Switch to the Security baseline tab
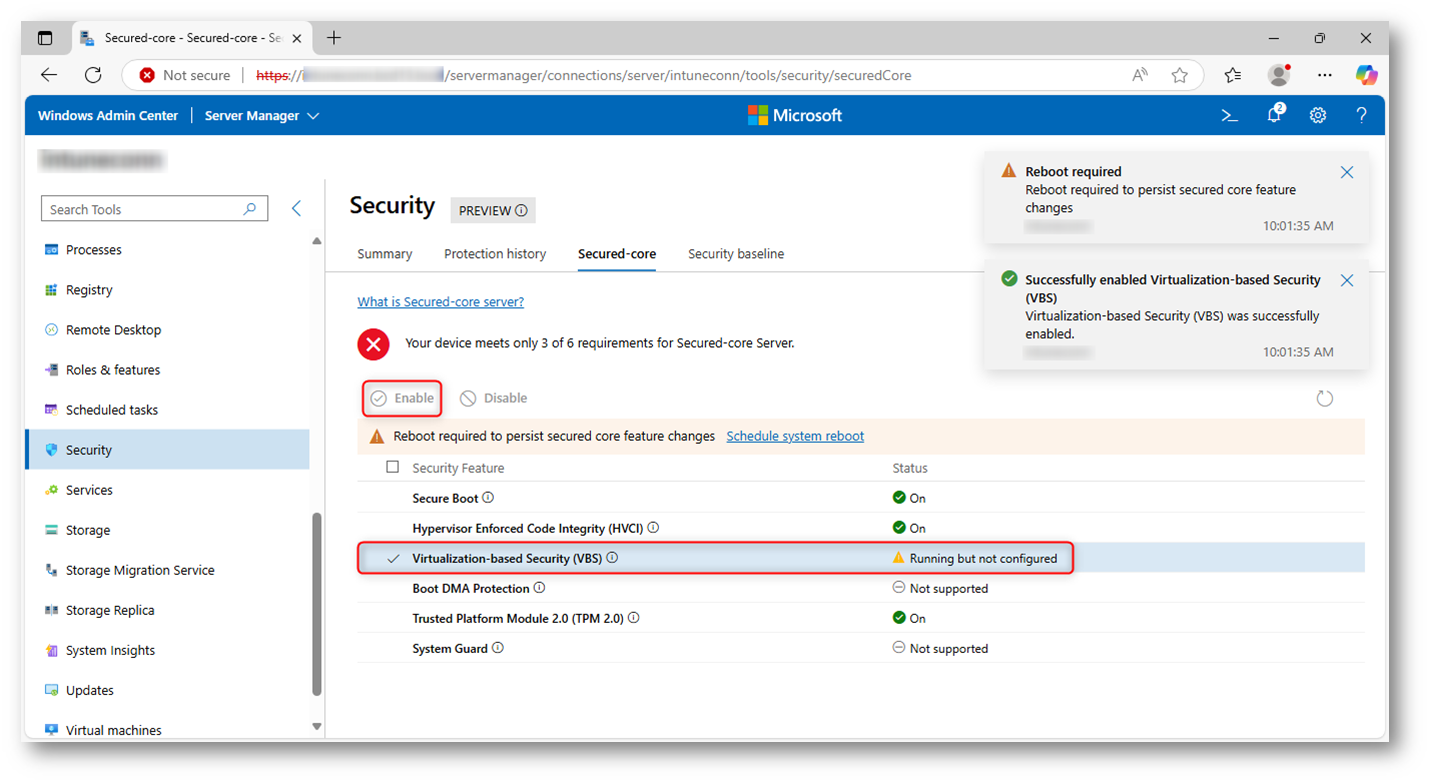 [736, 254]
